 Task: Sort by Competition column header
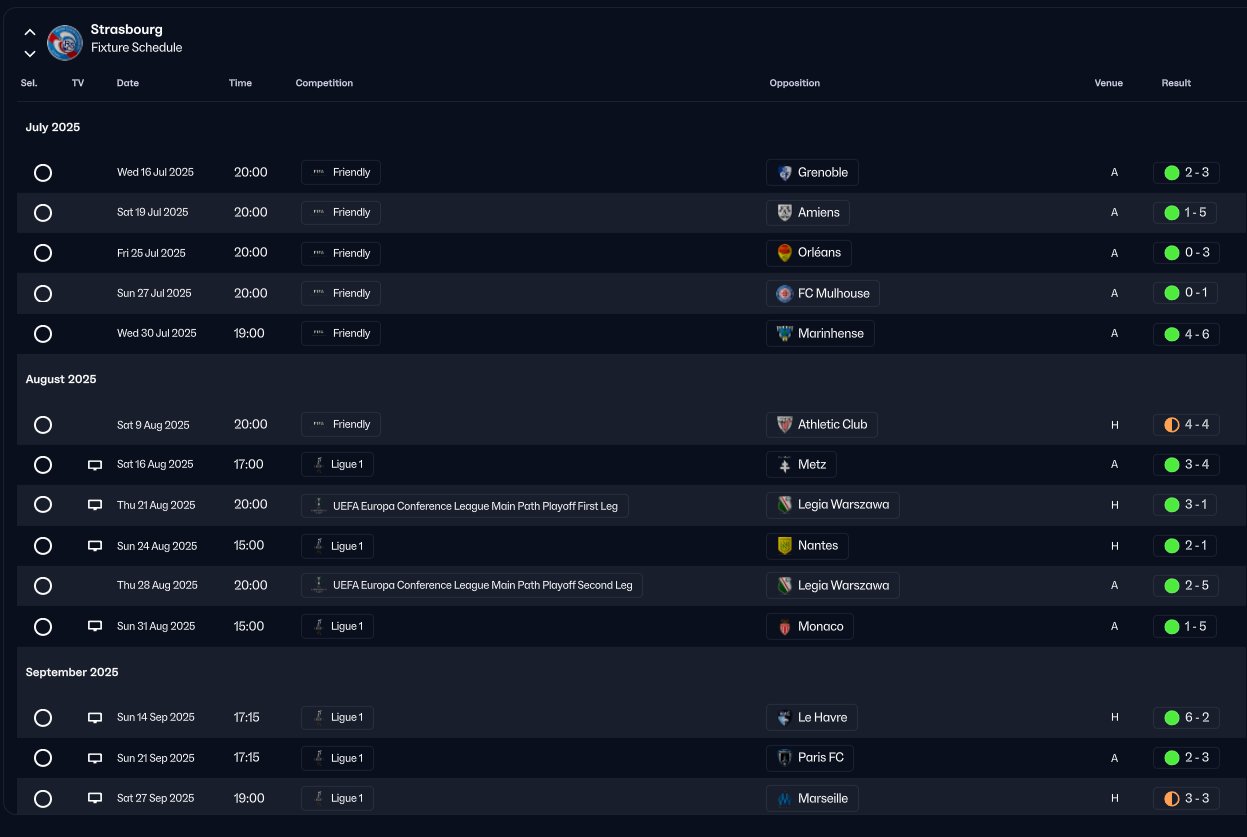point(324,83)
